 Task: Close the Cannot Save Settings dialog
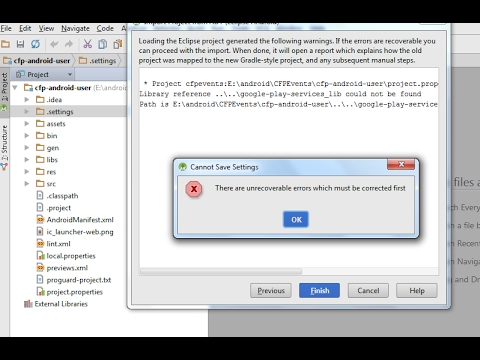[401, 164]
